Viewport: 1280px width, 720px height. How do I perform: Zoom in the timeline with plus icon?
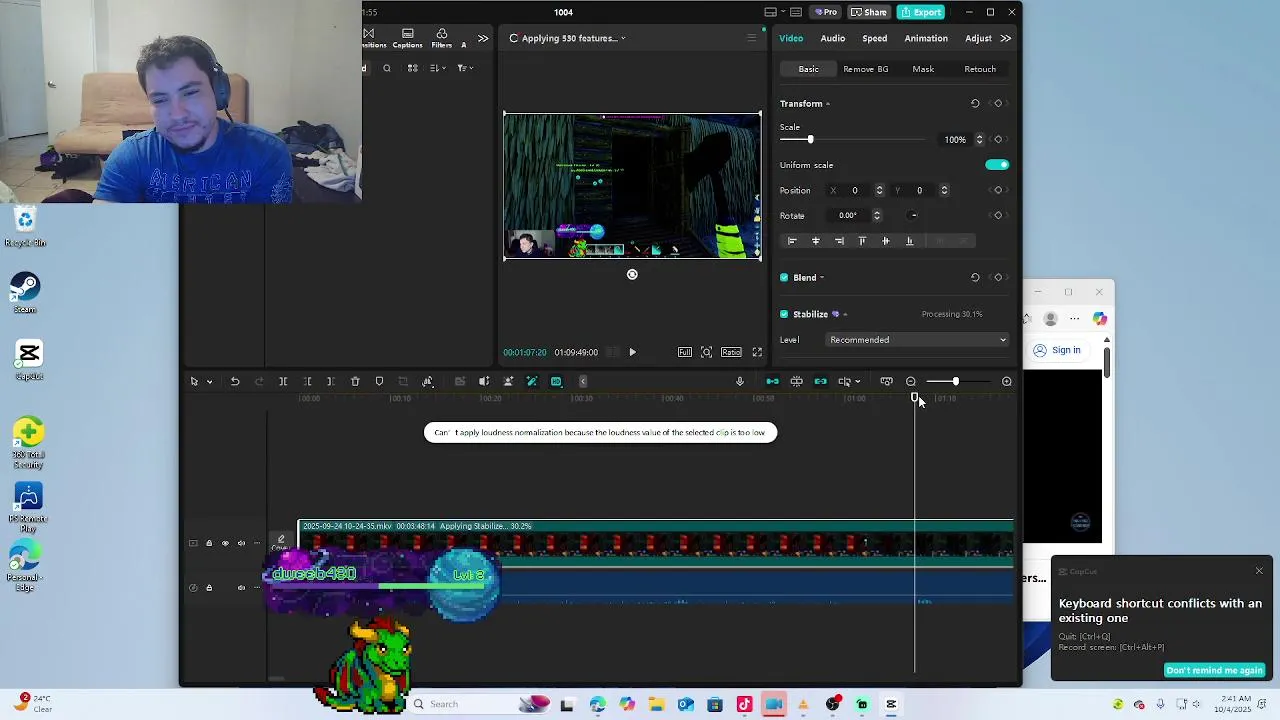click(1007, 381)
